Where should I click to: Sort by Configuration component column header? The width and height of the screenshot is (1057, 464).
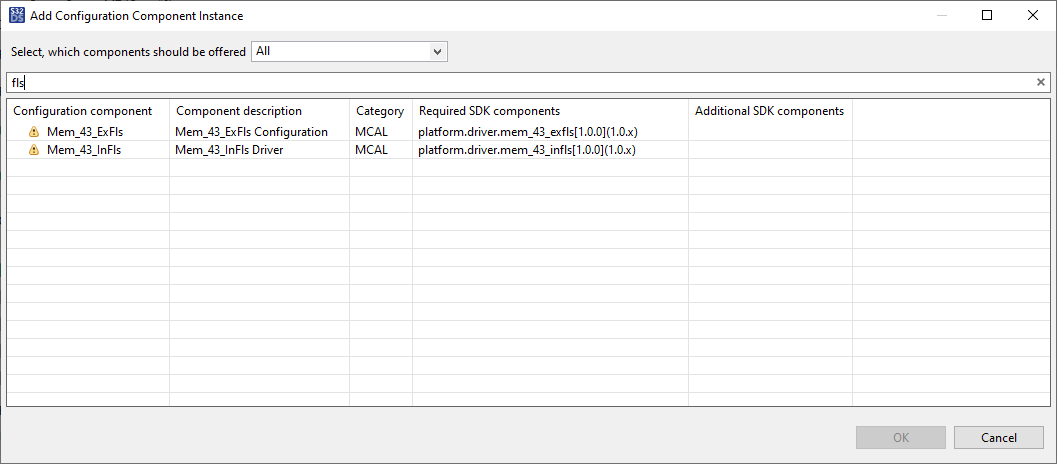tap(83, 111)
